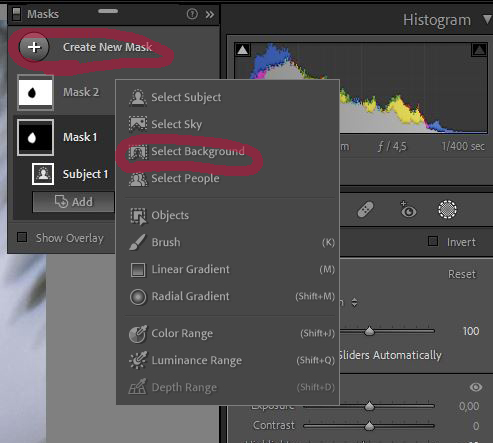The image size is (493, 443).
Task: Open the preset up-down arrows dropdown
Action: pos(354,303)
